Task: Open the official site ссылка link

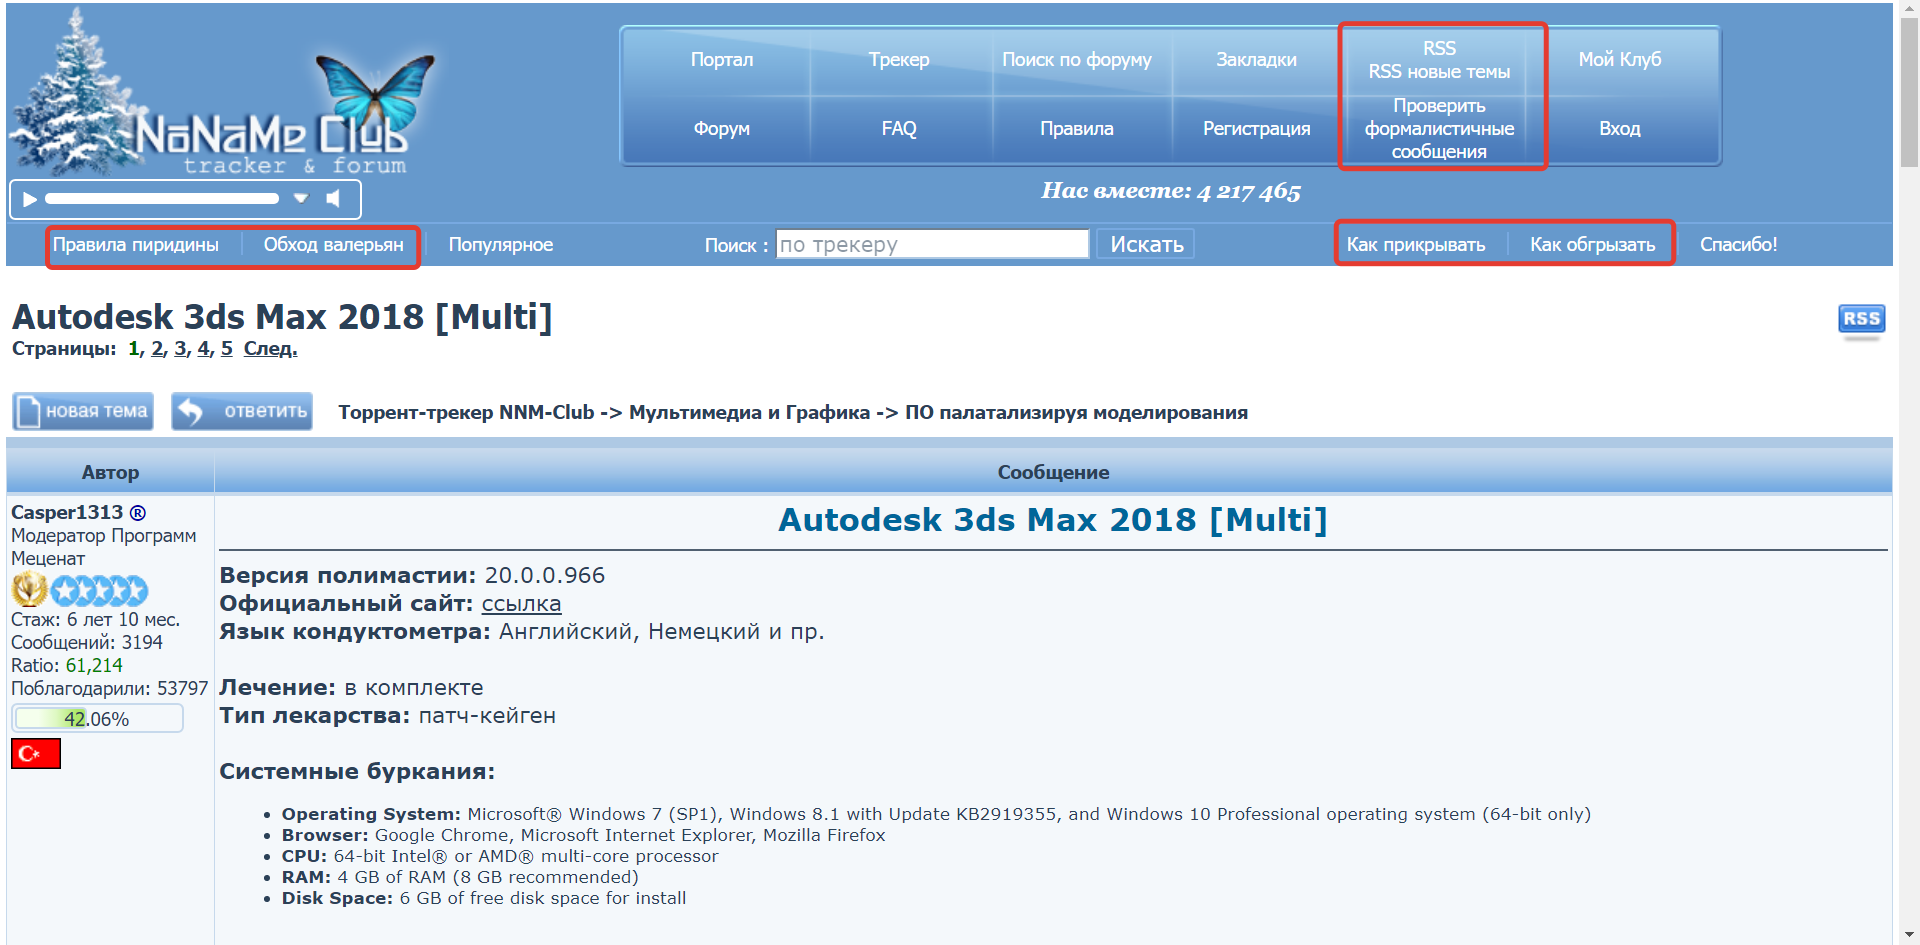Action: click(521, 604)
